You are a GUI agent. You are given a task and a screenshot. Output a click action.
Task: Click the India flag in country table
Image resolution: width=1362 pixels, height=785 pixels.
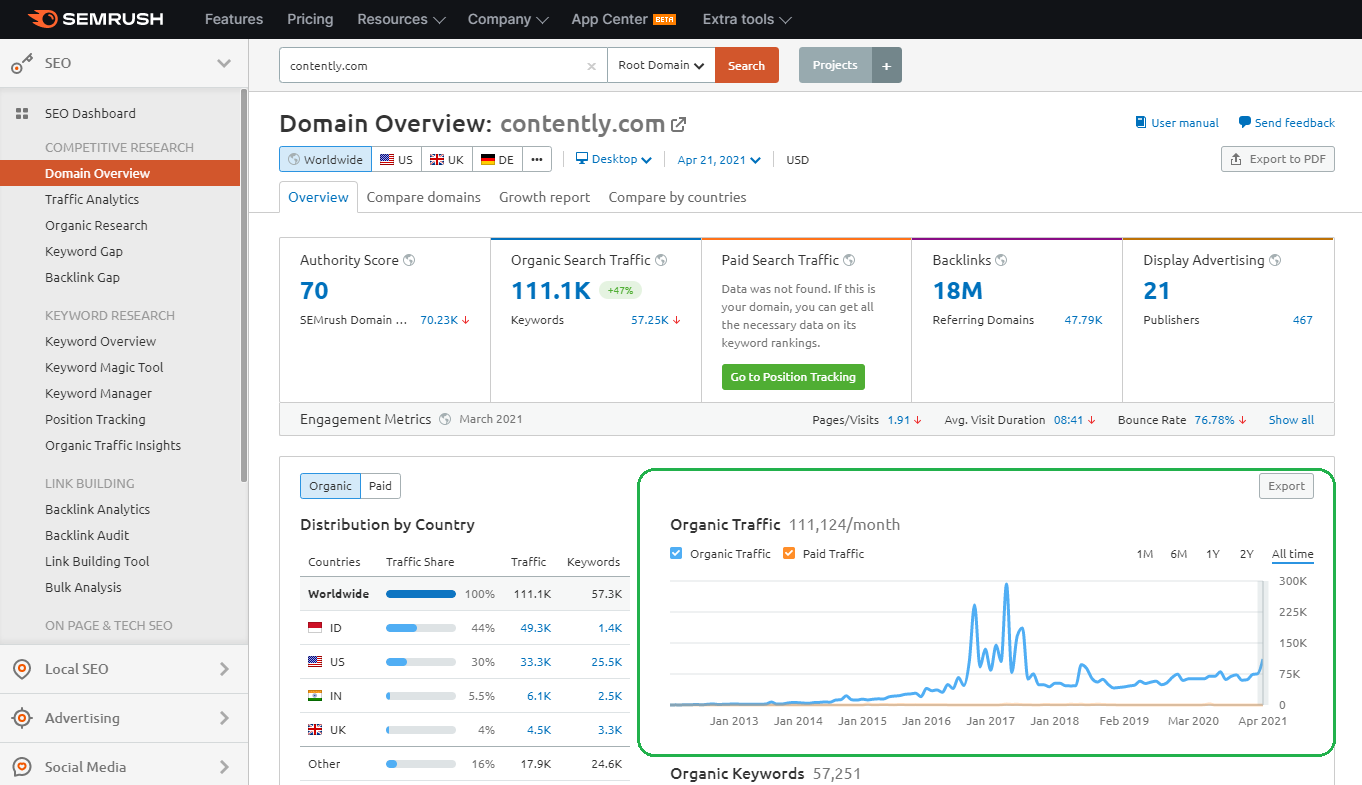(x=316, y=696)
